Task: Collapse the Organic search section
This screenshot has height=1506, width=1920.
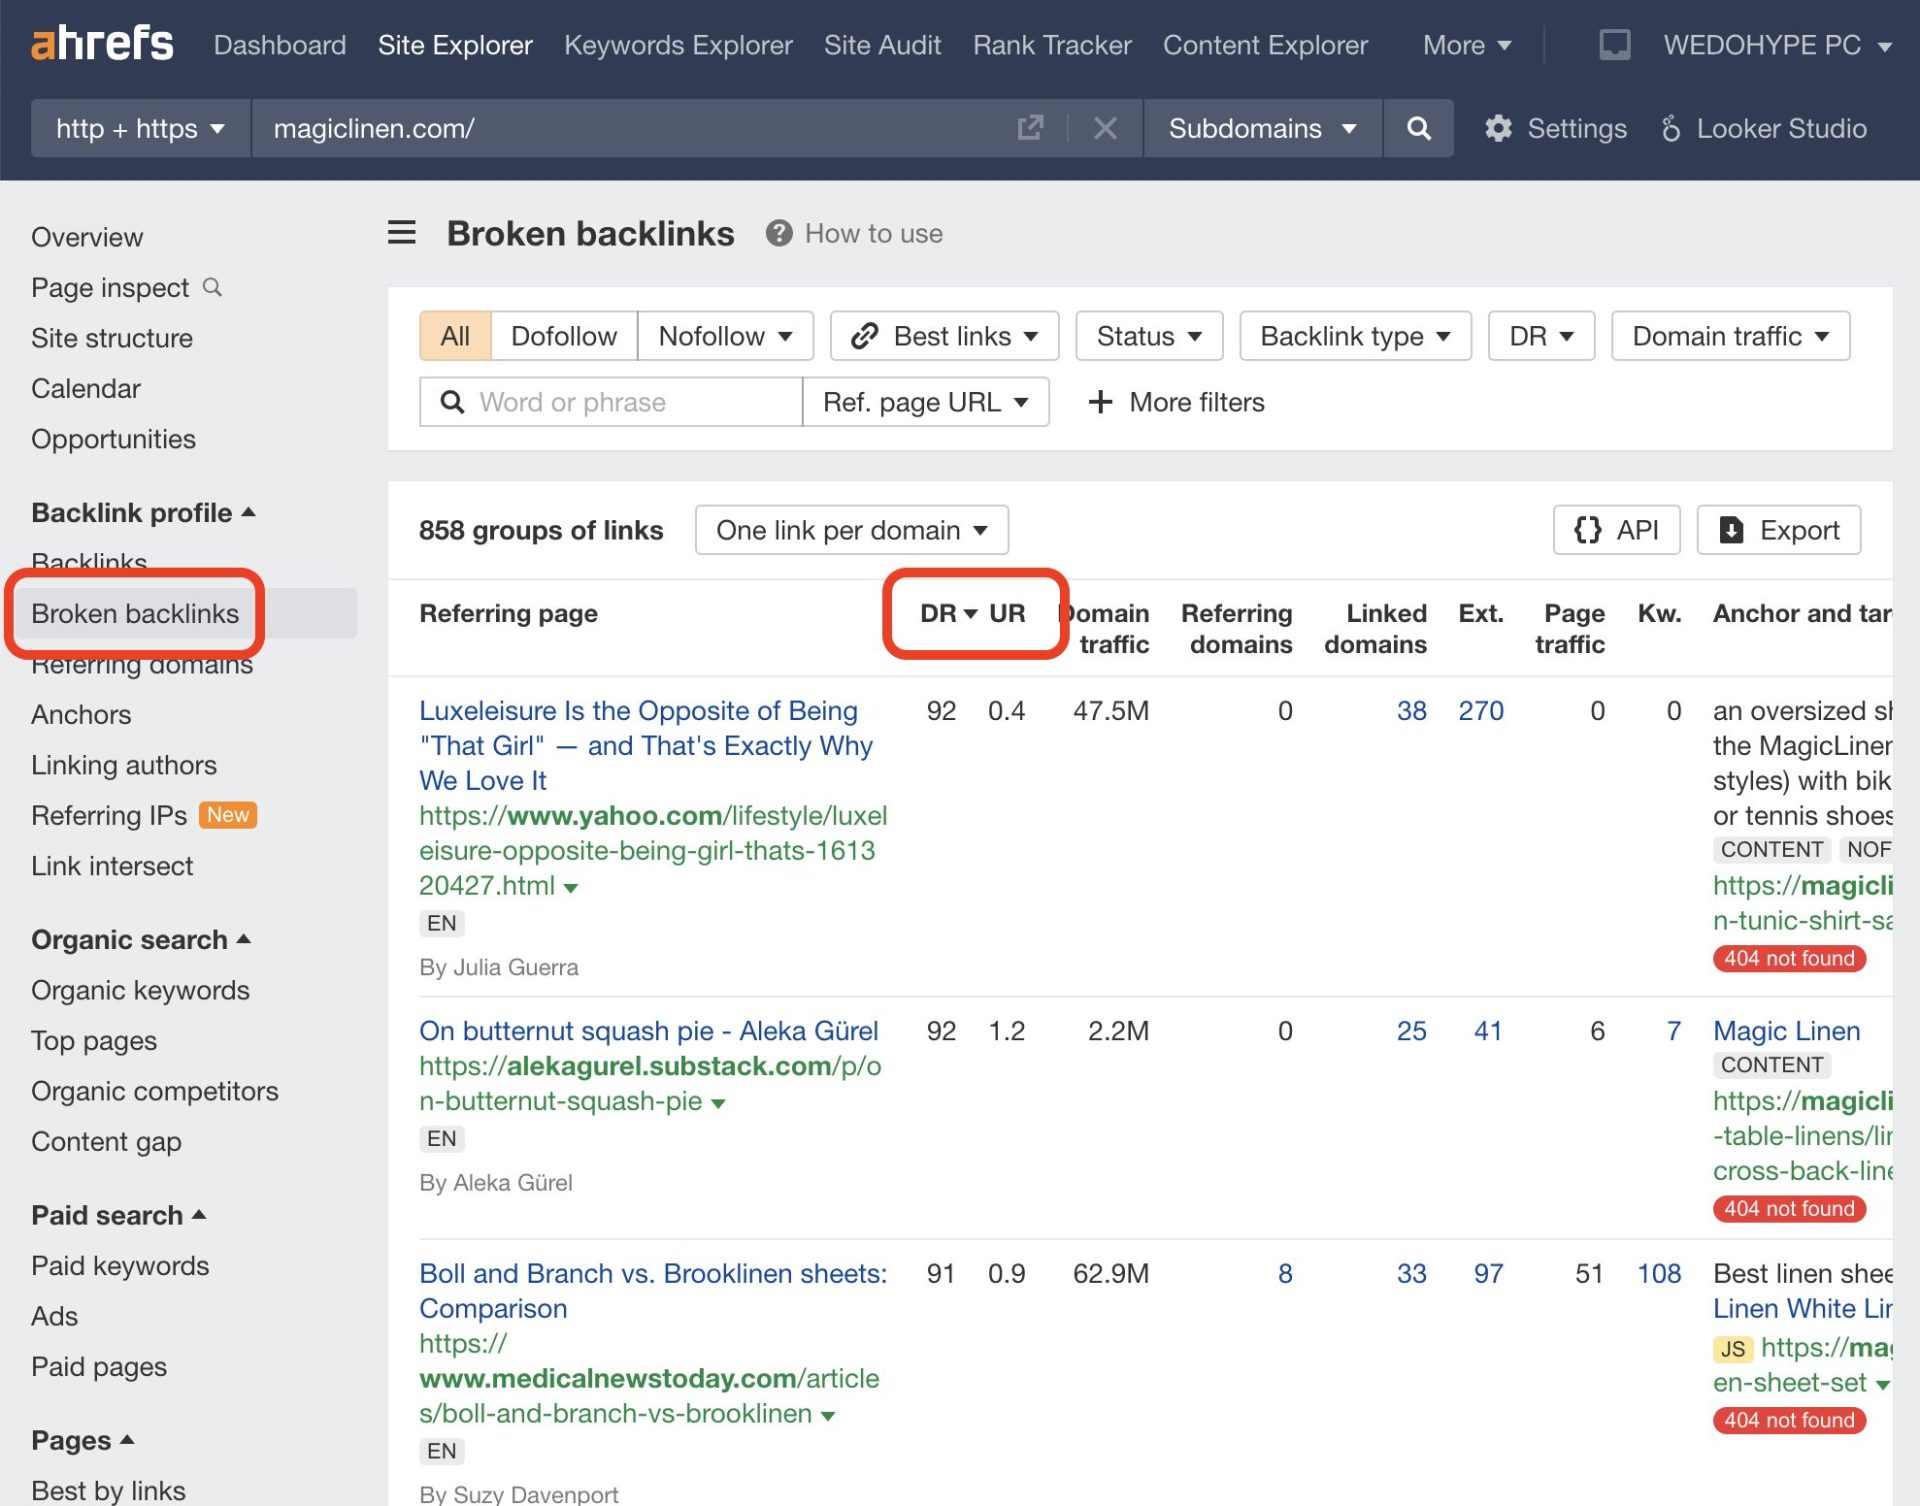Action: [141, 939]
